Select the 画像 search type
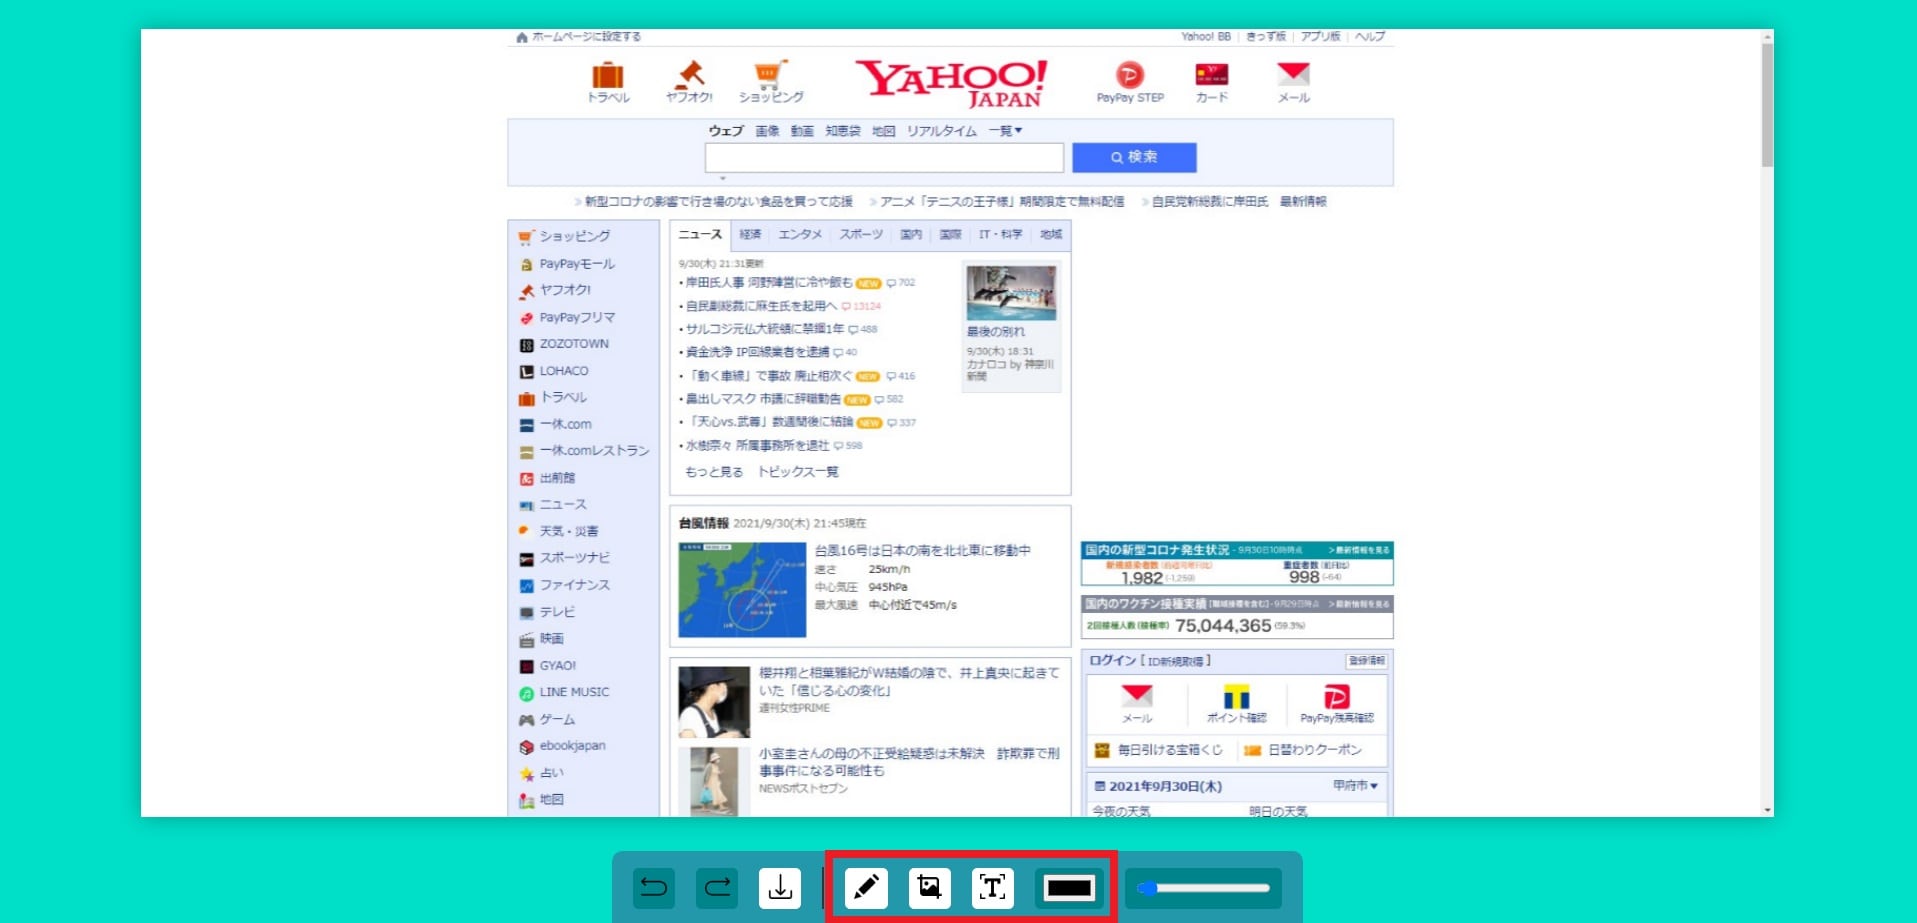This screenshot has width=1917, height=923. pyautogui.click(x=767, y=131)
